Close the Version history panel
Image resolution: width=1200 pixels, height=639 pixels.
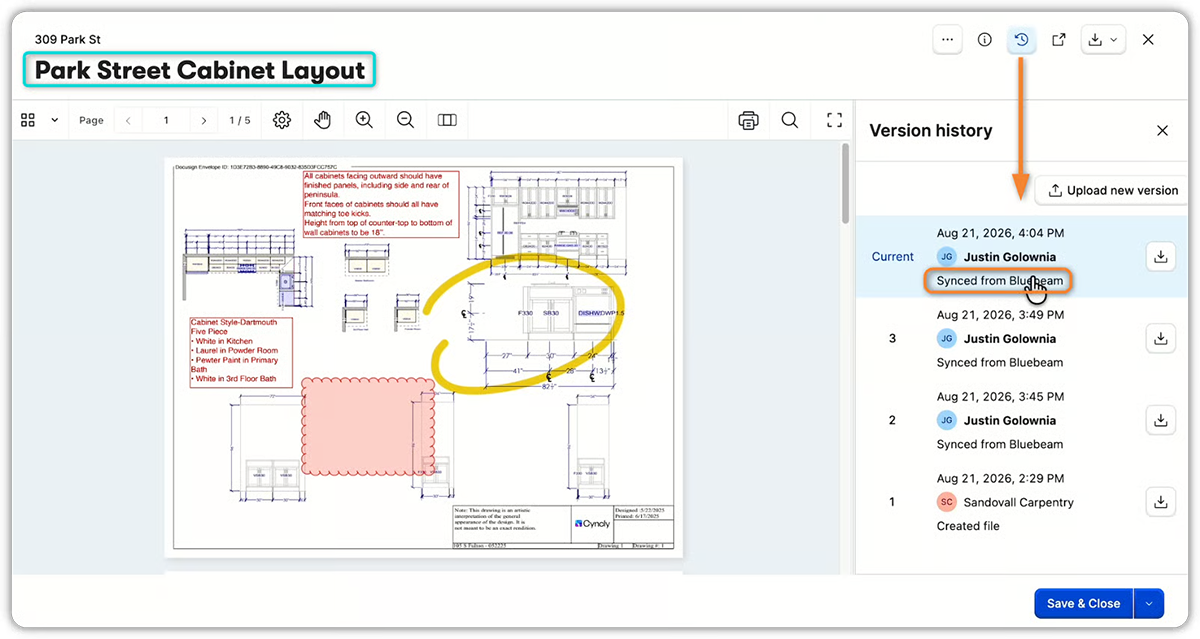1162,130
